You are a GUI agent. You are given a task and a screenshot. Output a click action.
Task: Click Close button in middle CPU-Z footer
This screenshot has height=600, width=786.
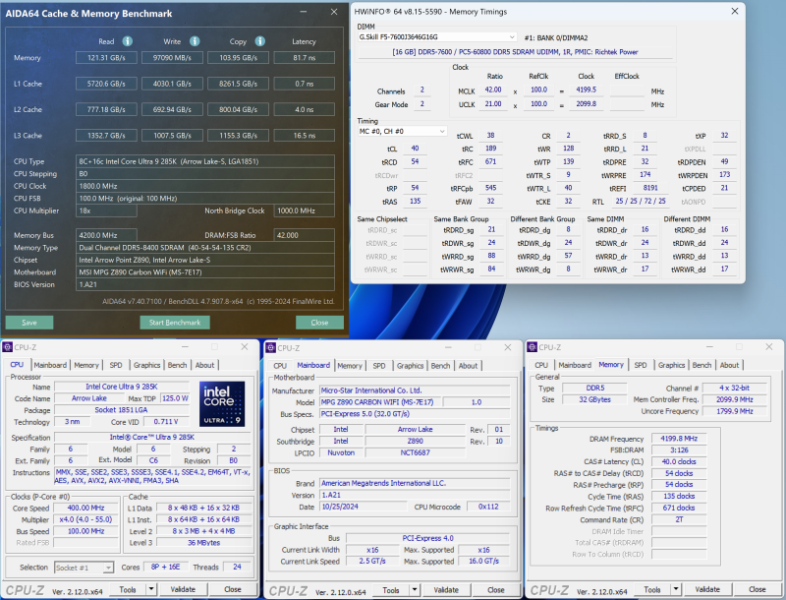click(496, 590)
